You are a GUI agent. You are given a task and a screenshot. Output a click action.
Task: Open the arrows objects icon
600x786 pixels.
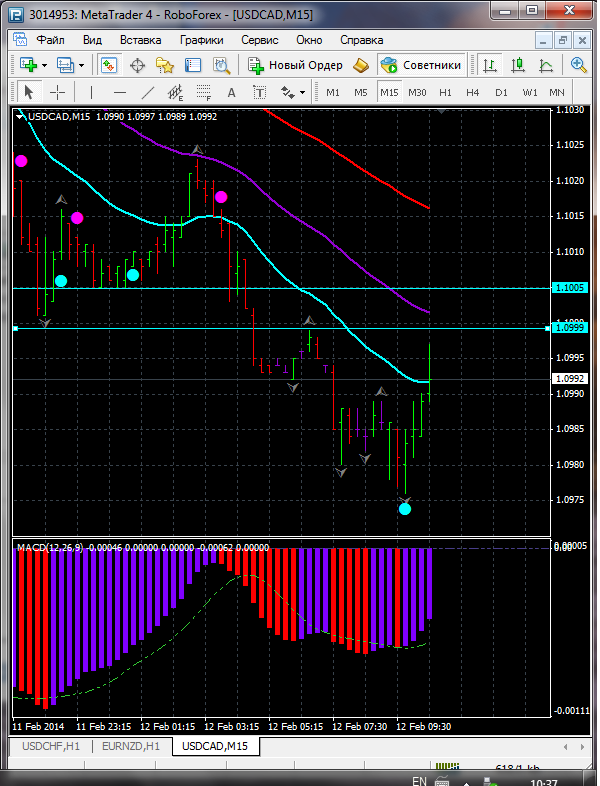click(287, 92)
